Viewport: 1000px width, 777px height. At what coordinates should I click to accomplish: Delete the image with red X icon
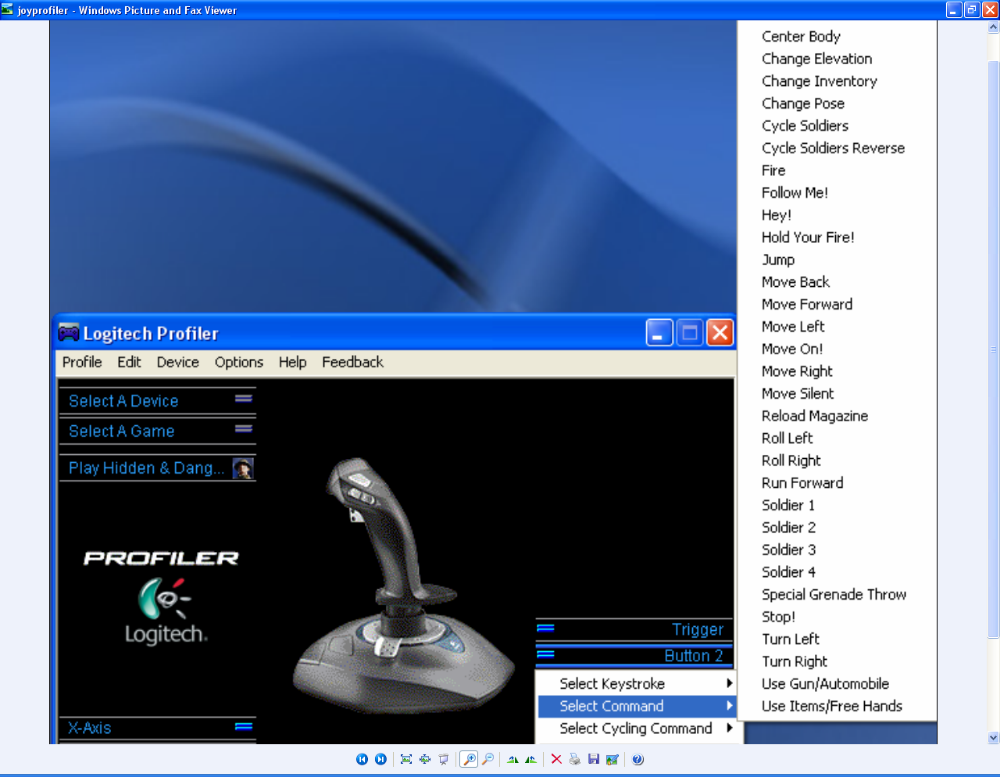click(556, 759)
